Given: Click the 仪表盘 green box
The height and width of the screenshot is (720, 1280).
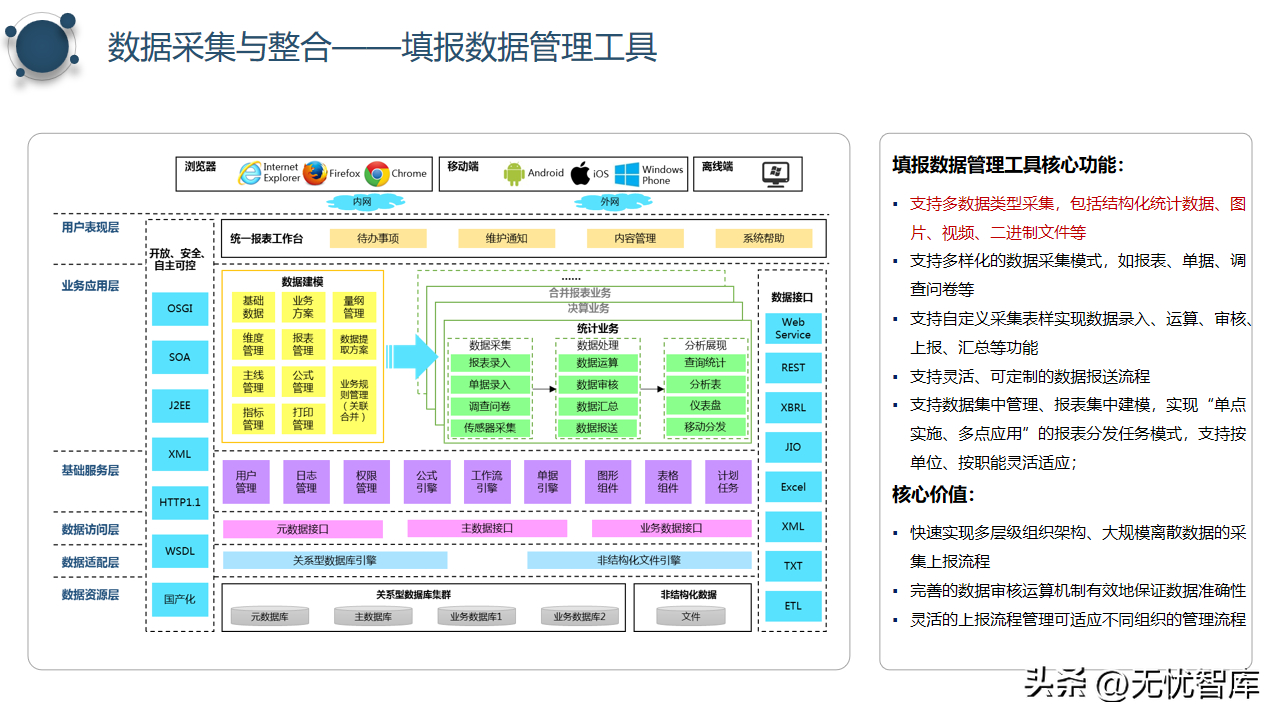Looking at the screenshot, I should tap(705, 406).
